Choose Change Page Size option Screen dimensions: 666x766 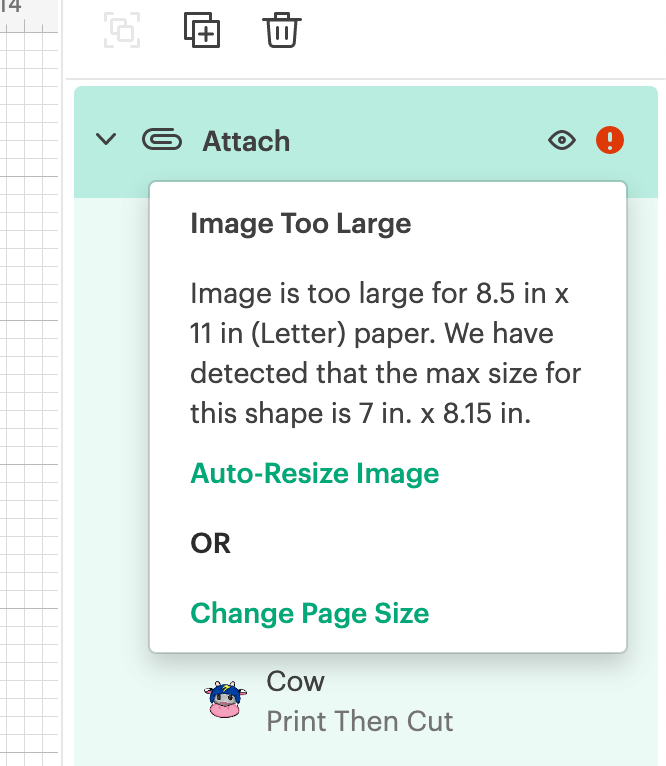point(309,613)
